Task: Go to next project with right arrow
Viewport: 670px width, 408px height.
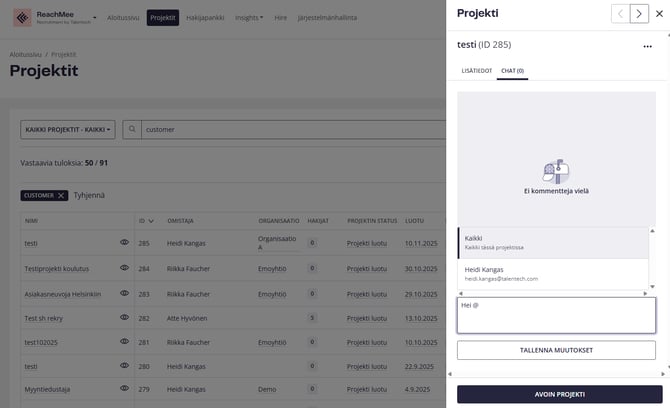Action: pyautogui.click(x=639, y=14)
